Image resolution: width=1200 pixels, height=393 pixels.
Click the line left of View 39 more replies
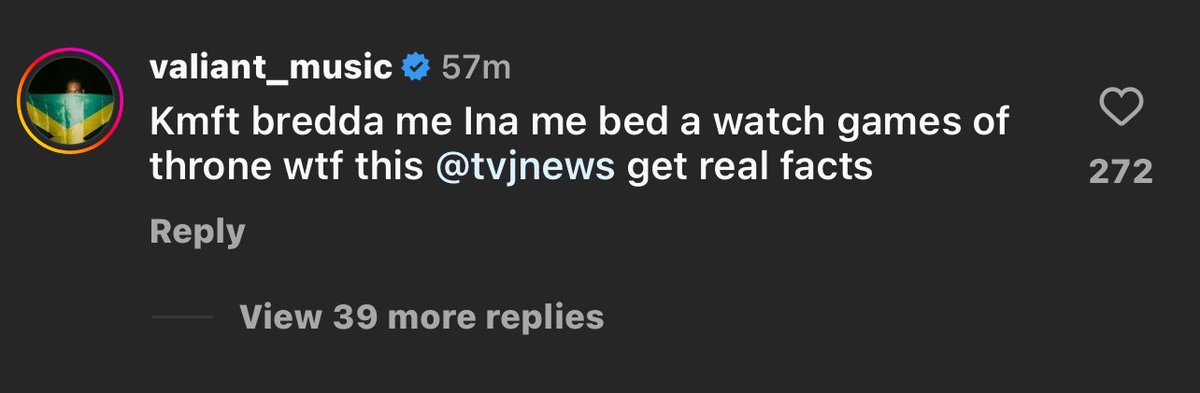click(181, 317)
